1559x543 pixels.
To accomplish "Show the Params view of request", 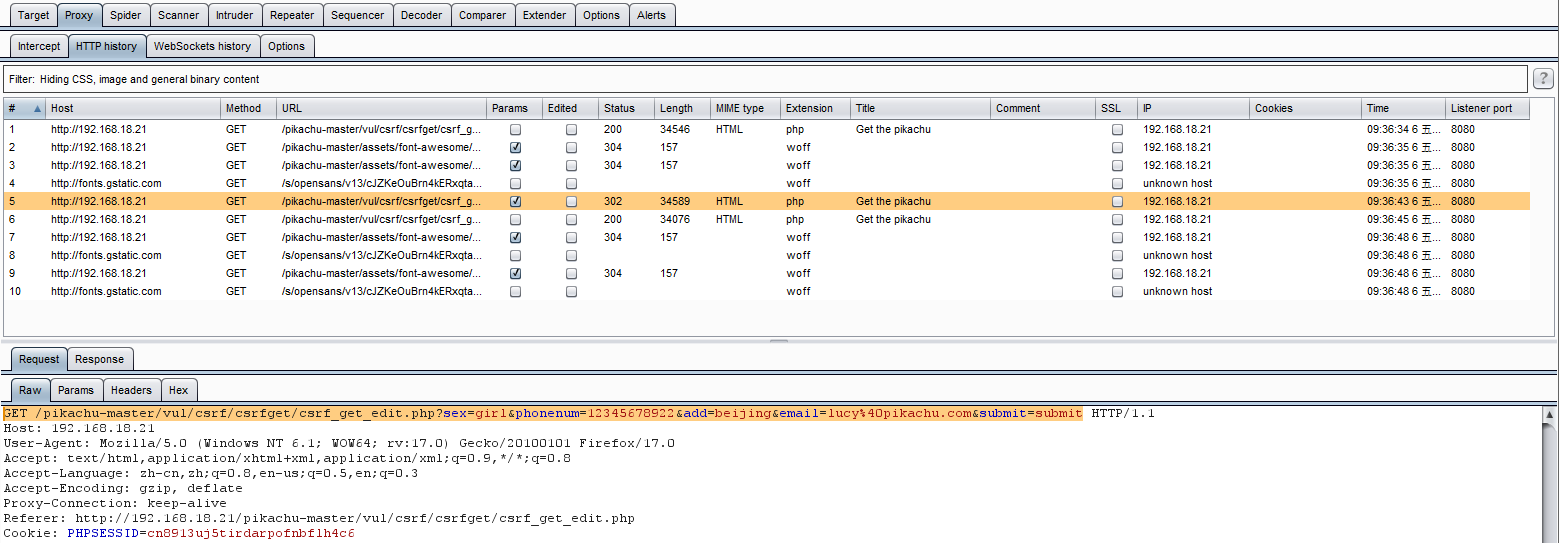I will [x=76, y=390].
